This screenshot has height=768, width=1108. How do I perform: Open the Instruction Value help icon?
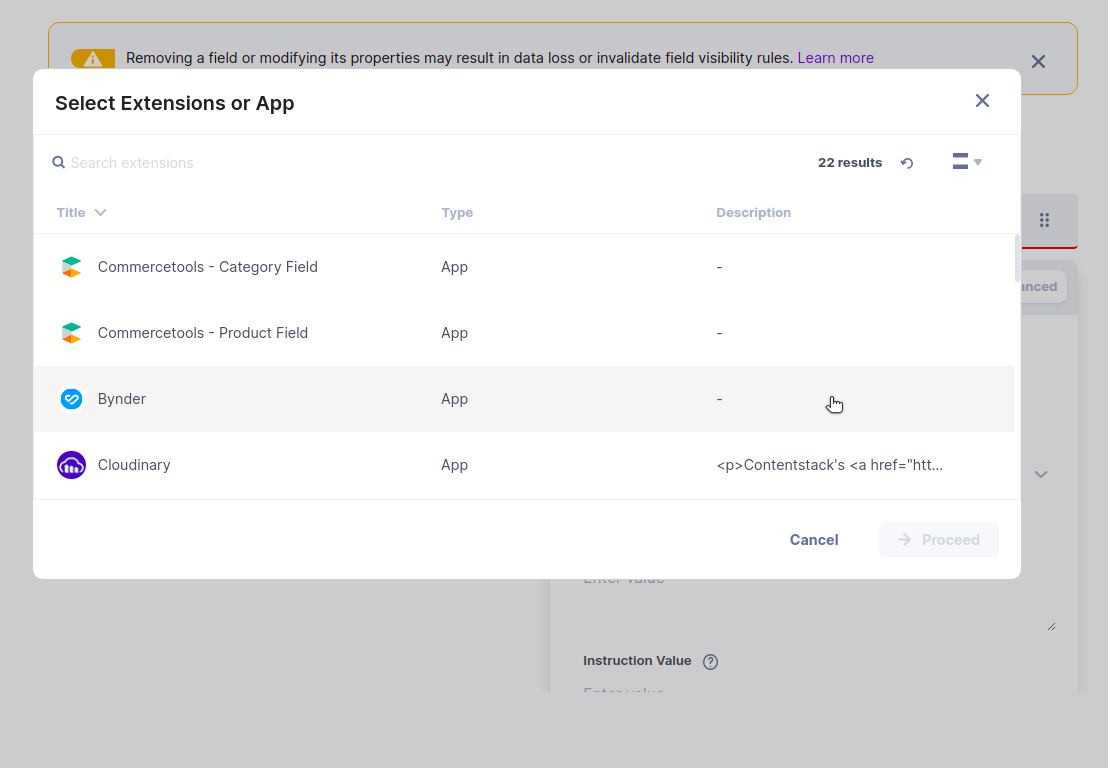[710, 662]
